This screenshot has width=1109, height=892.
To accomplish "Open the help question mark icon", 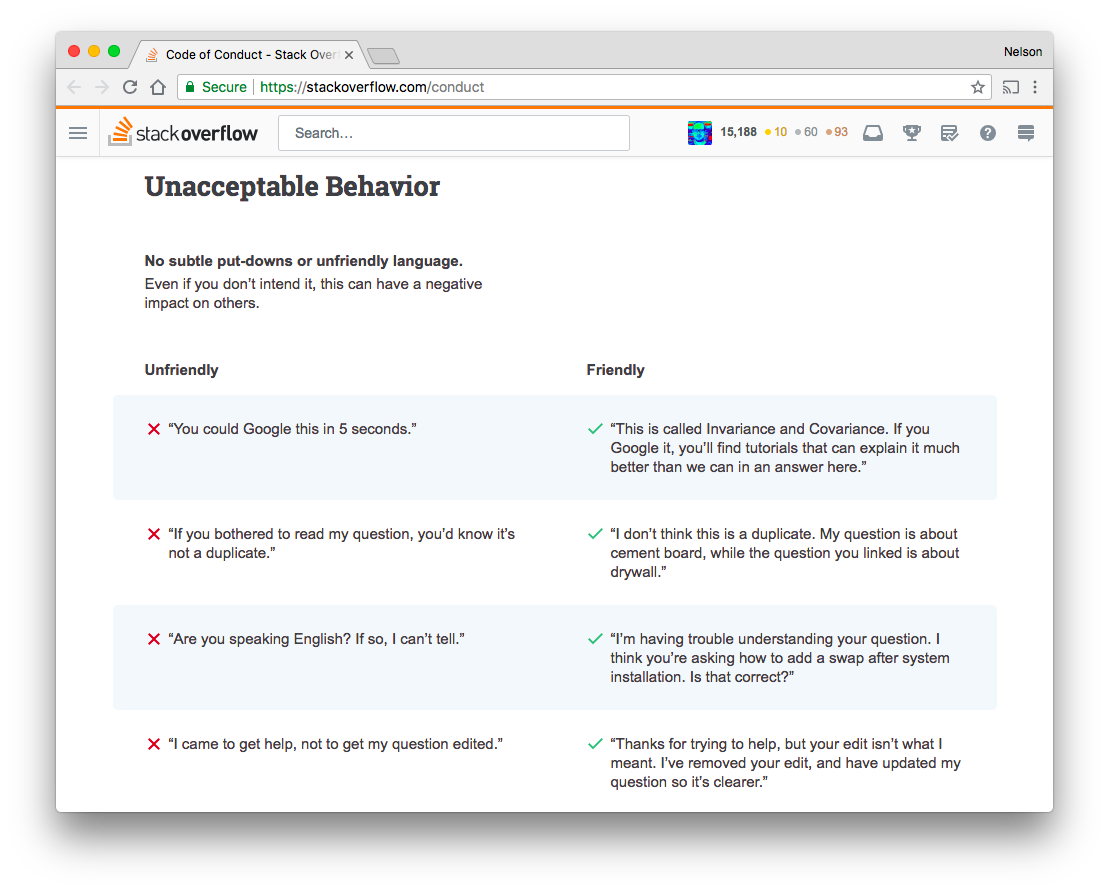I will 987,132.
